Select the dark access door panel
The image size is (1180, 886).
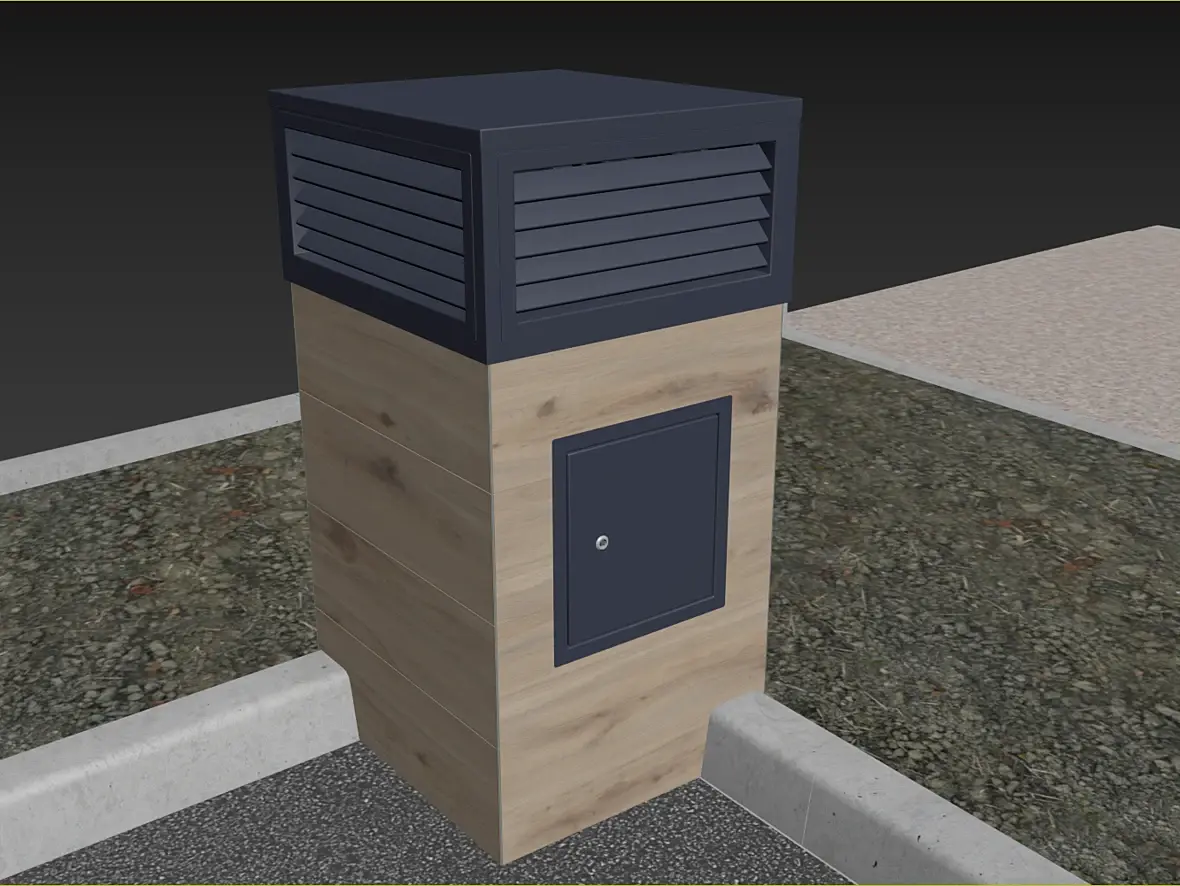[643, 531]
